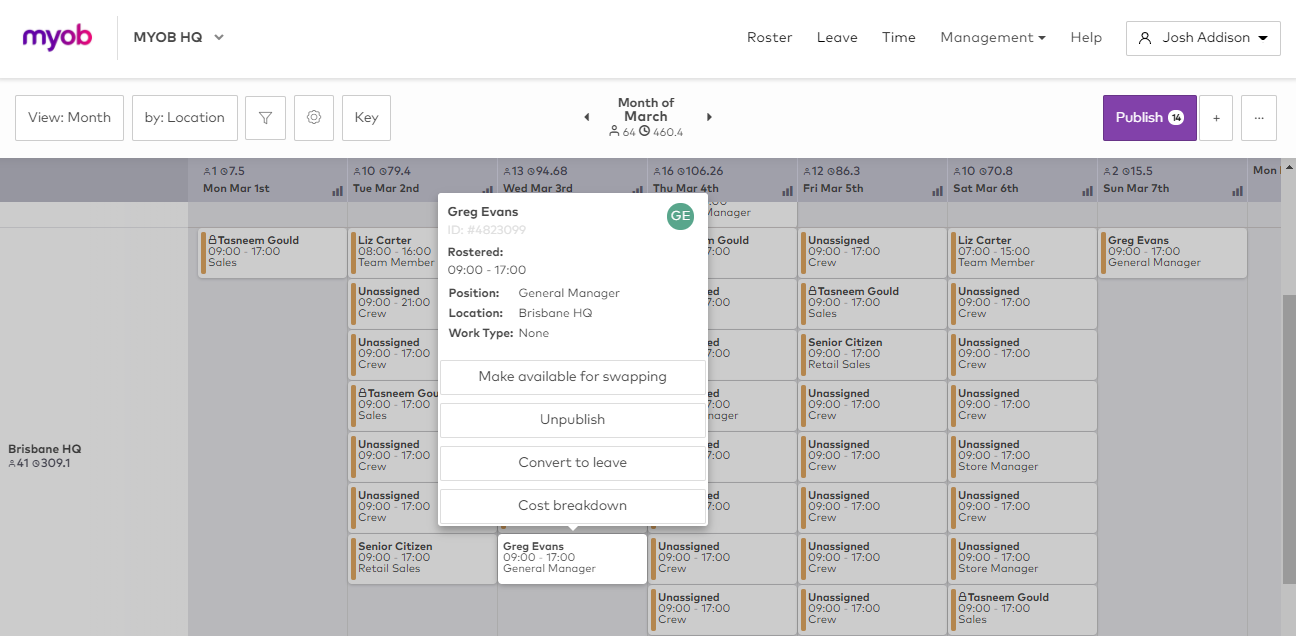
Task: Select Convert to leave option
Action: coord(572,463)
